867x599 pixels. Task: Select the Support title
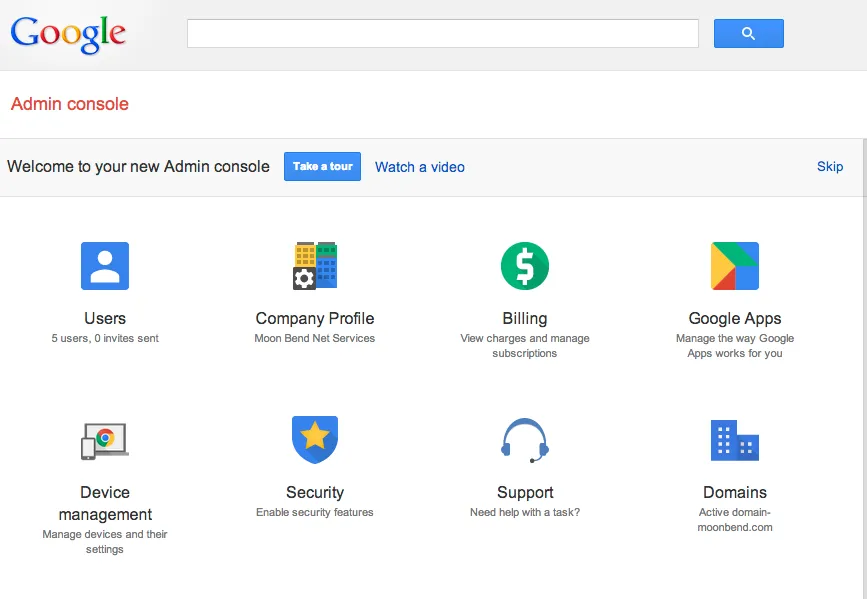[x=525, y=492]
